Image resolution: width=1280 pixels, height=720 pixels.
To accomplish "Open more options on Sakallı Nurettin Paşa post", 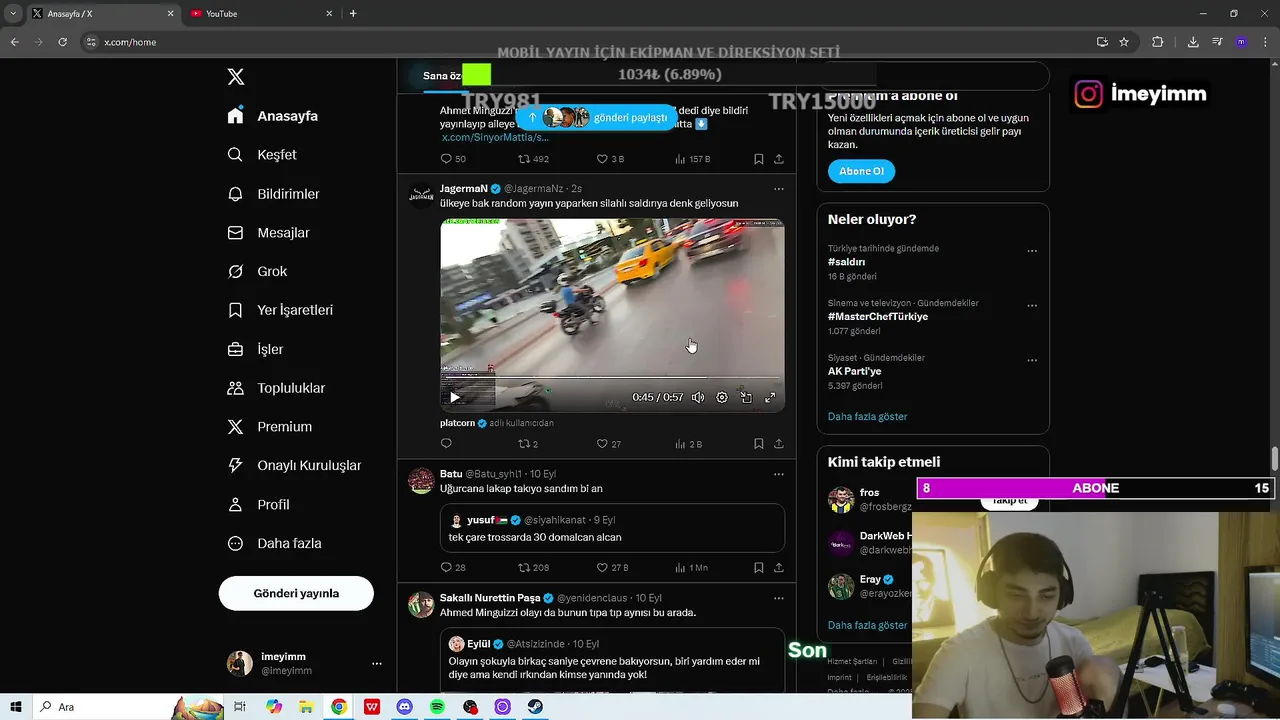I will coord(779,597).
